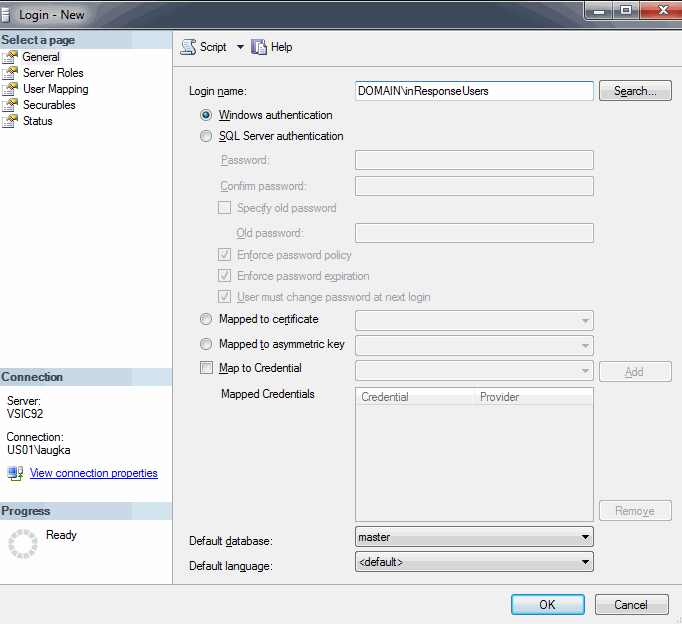The image size is (682, 624).
Task: Select SQL Server authentication radio button
Action: 206,136
